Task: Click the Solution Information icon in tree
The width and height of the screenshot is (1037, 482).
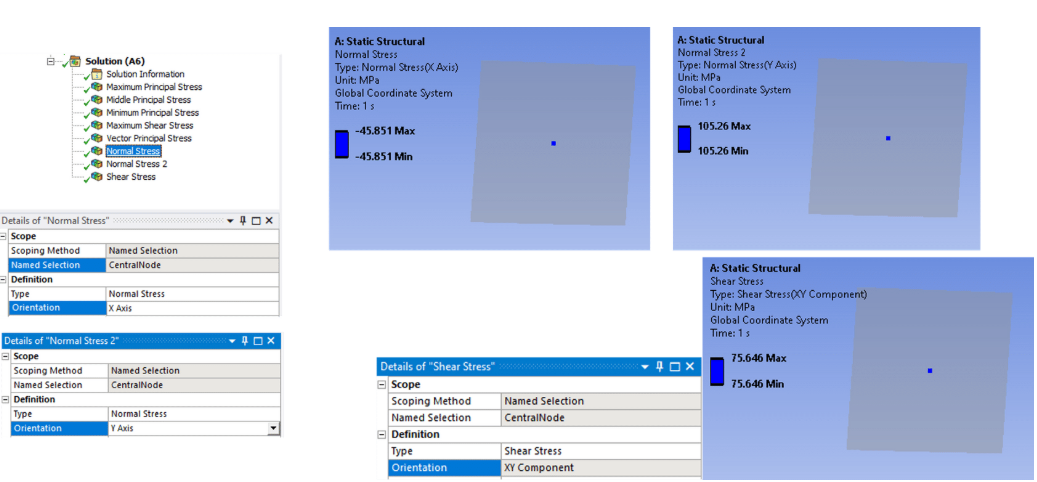Action: [97, 74]
